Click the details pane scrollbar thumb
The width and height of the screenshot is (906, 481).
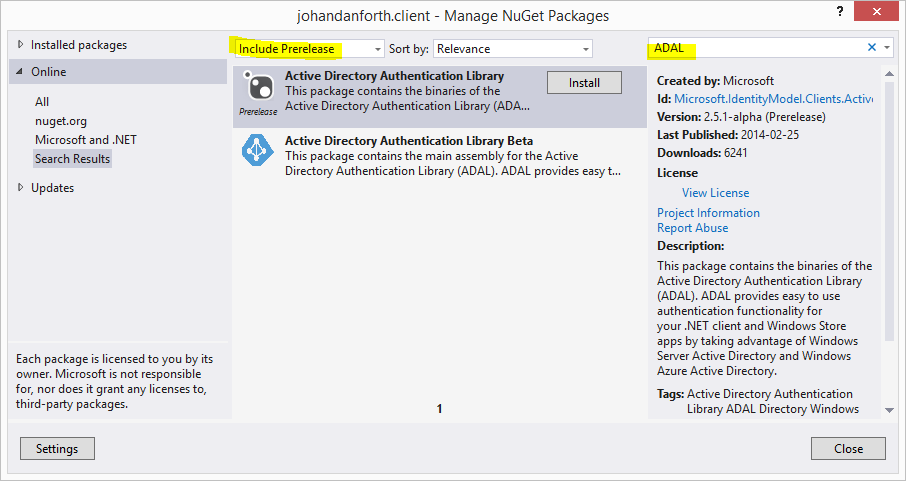(889, 209)
